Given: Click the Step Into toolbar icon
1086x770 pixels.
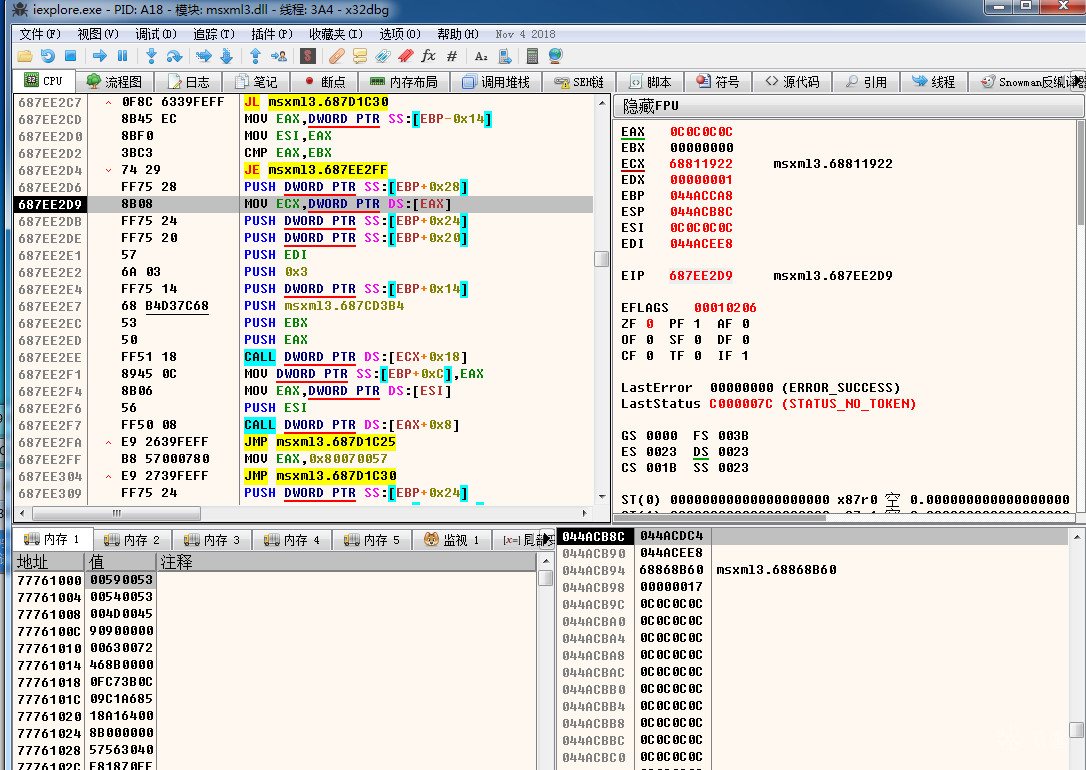Looking at the screenshot, I should click(x=151, y=56).
